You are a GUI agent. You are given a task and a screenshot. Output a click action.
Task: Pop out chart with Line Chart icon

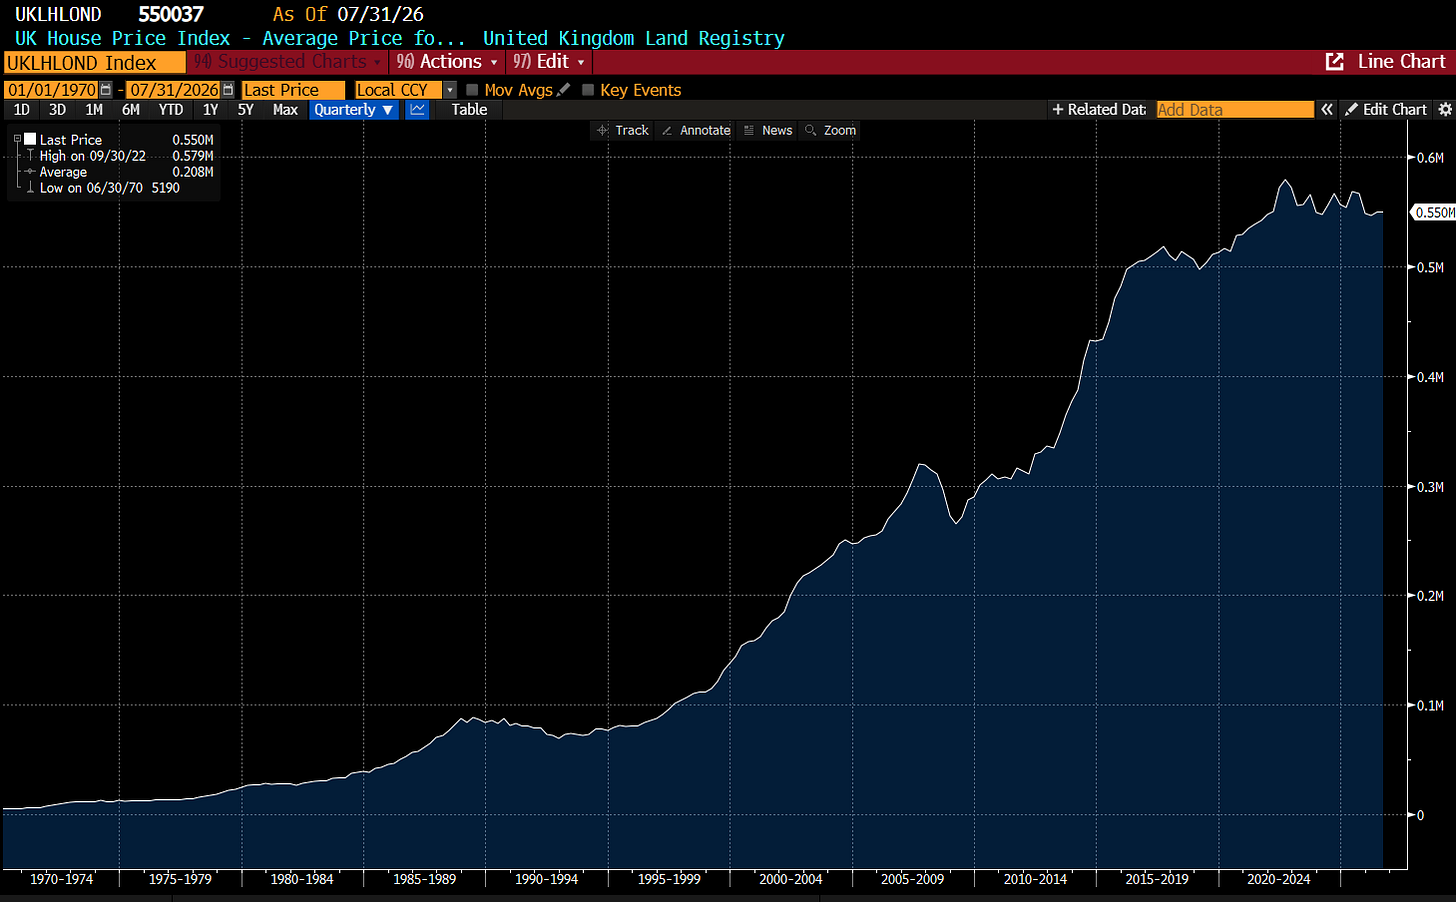tap(1335, 62)
